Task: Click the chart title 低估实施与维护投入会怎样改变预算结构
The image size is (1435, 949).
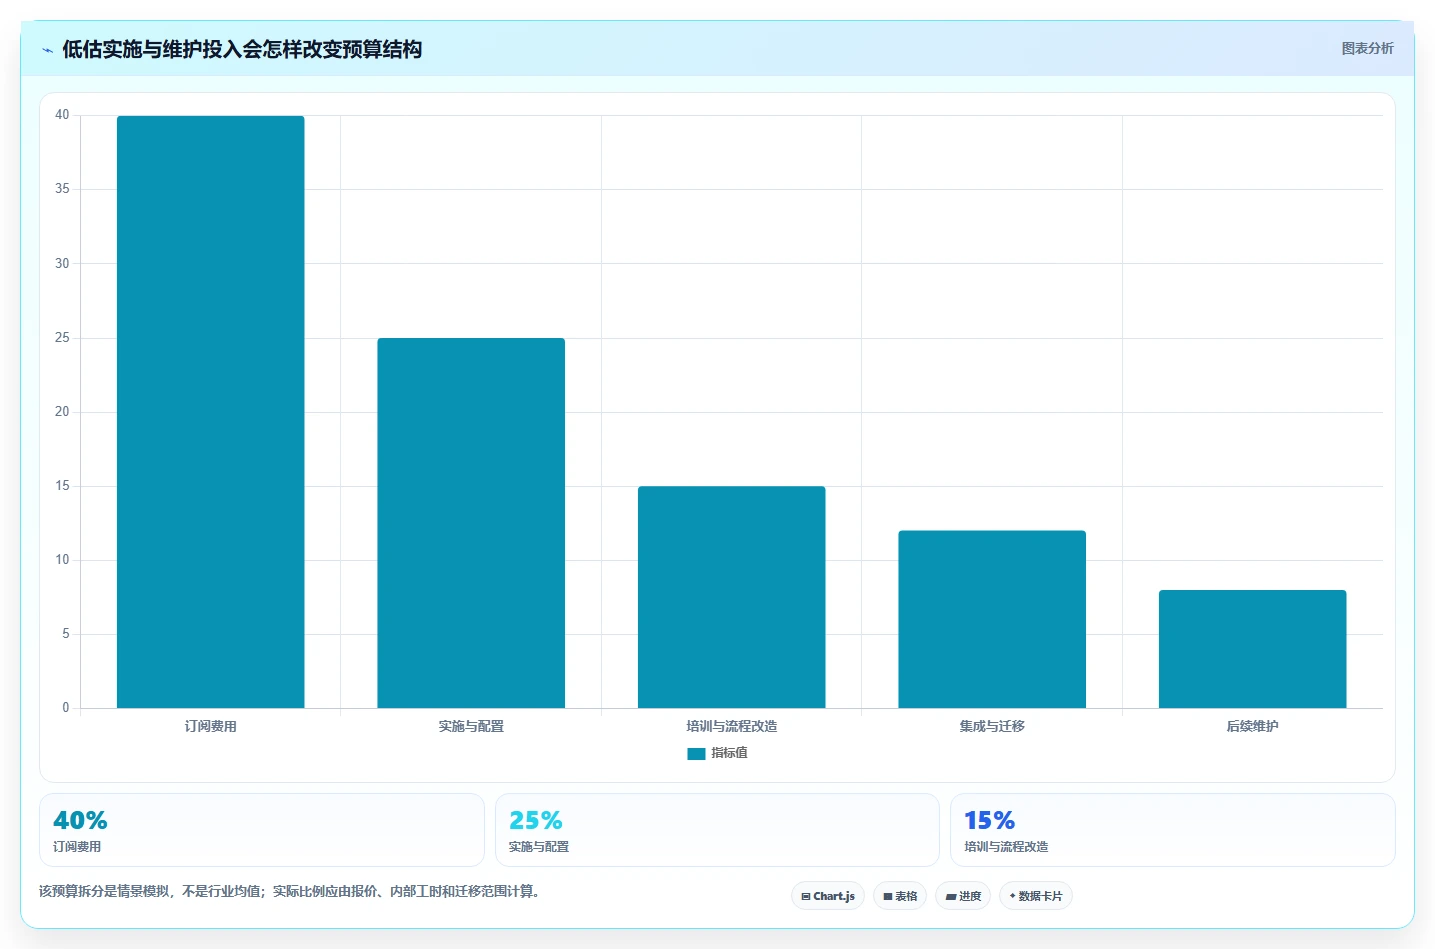Action: (242, 49)
